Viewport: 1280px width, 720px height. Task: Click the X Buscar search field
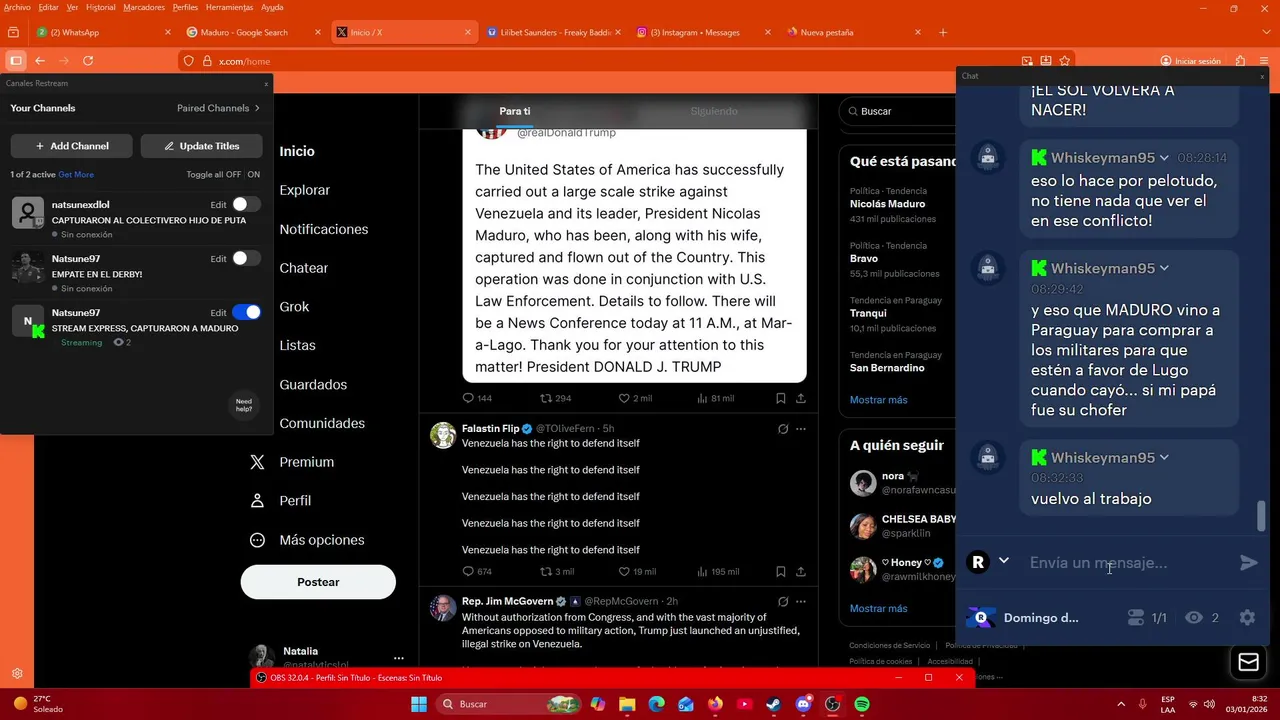tap(897, 111)
